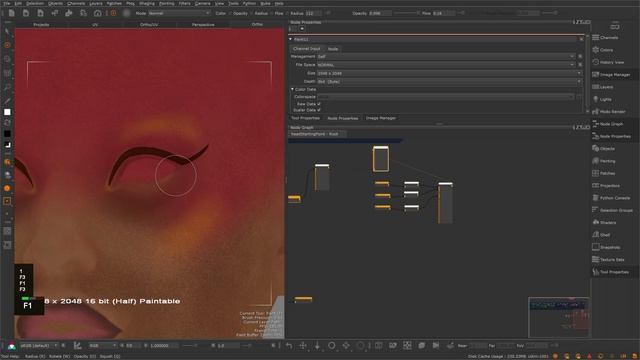The image size is (640, 360).
Task: Switch to the UV view tab
Action: click(x=95, y=24)
